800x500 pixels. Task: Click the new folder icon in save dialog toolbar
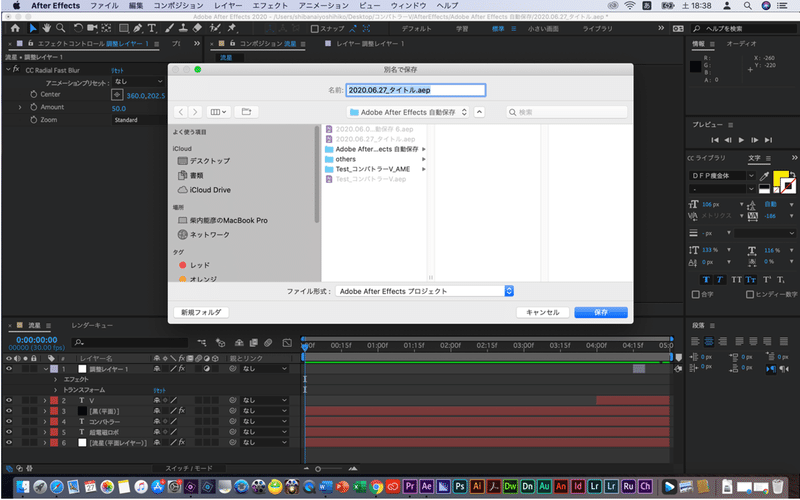click(246, 112)
